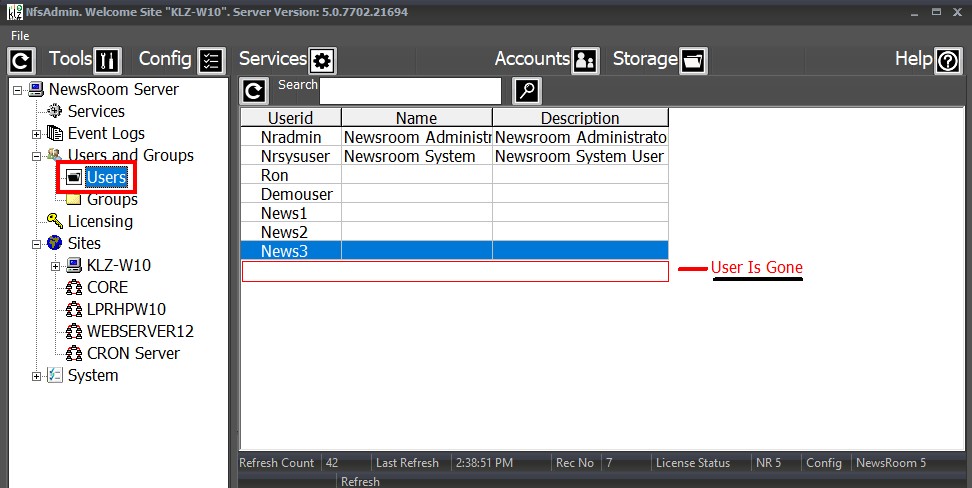Click the Newsroom System name cell
This screenshot has height=488, width=972.
[x=417, y=156]
